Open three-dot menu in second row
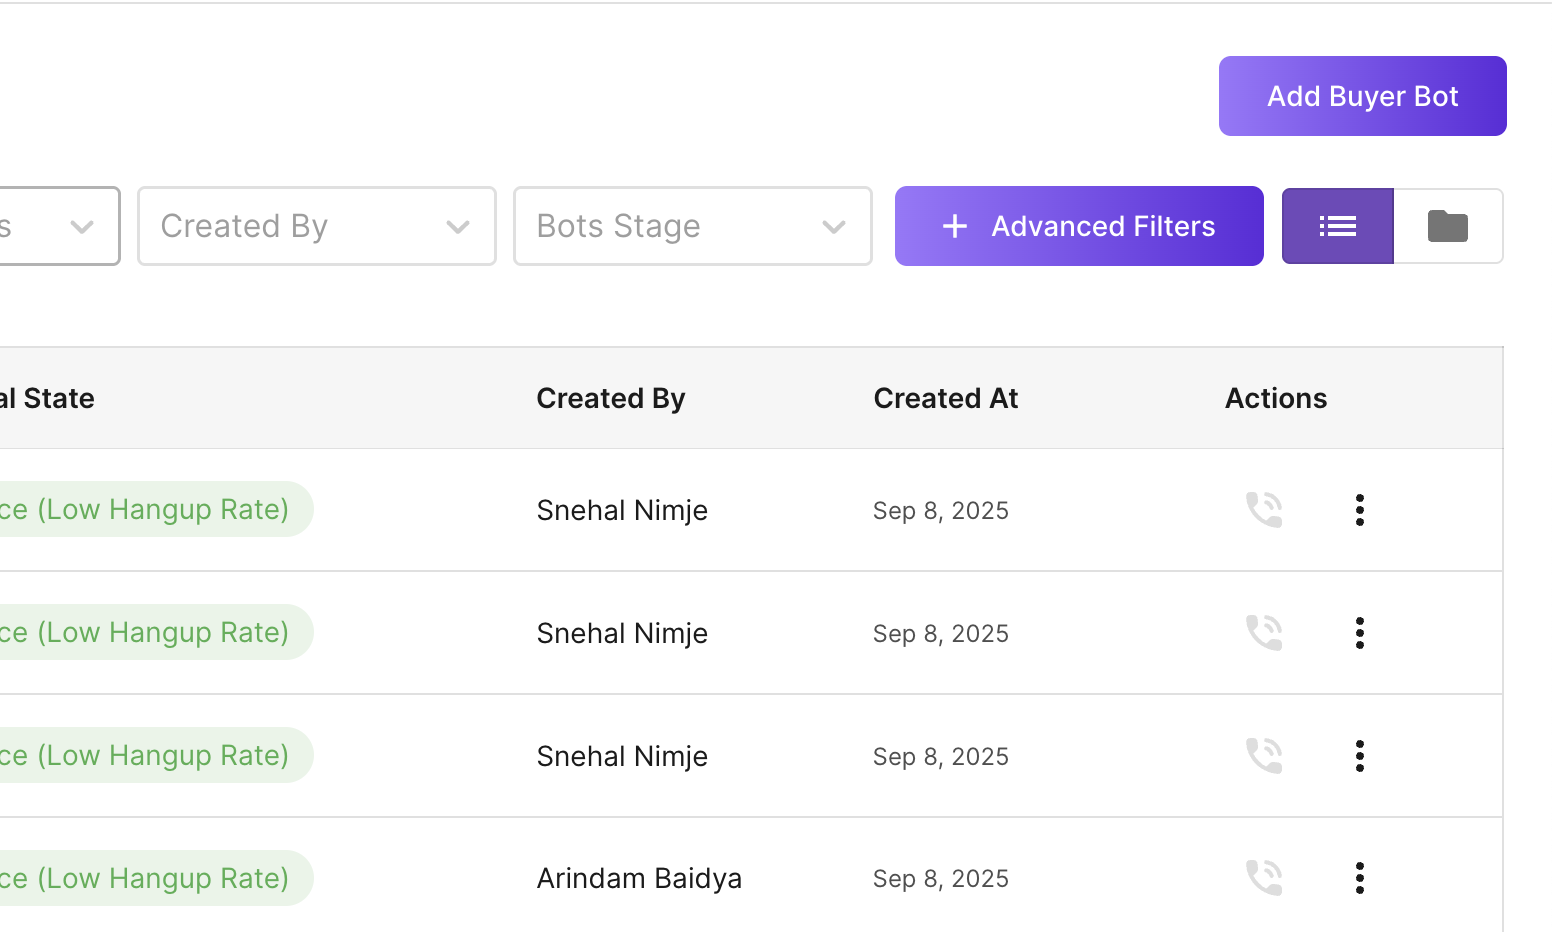 point(1359,633)
